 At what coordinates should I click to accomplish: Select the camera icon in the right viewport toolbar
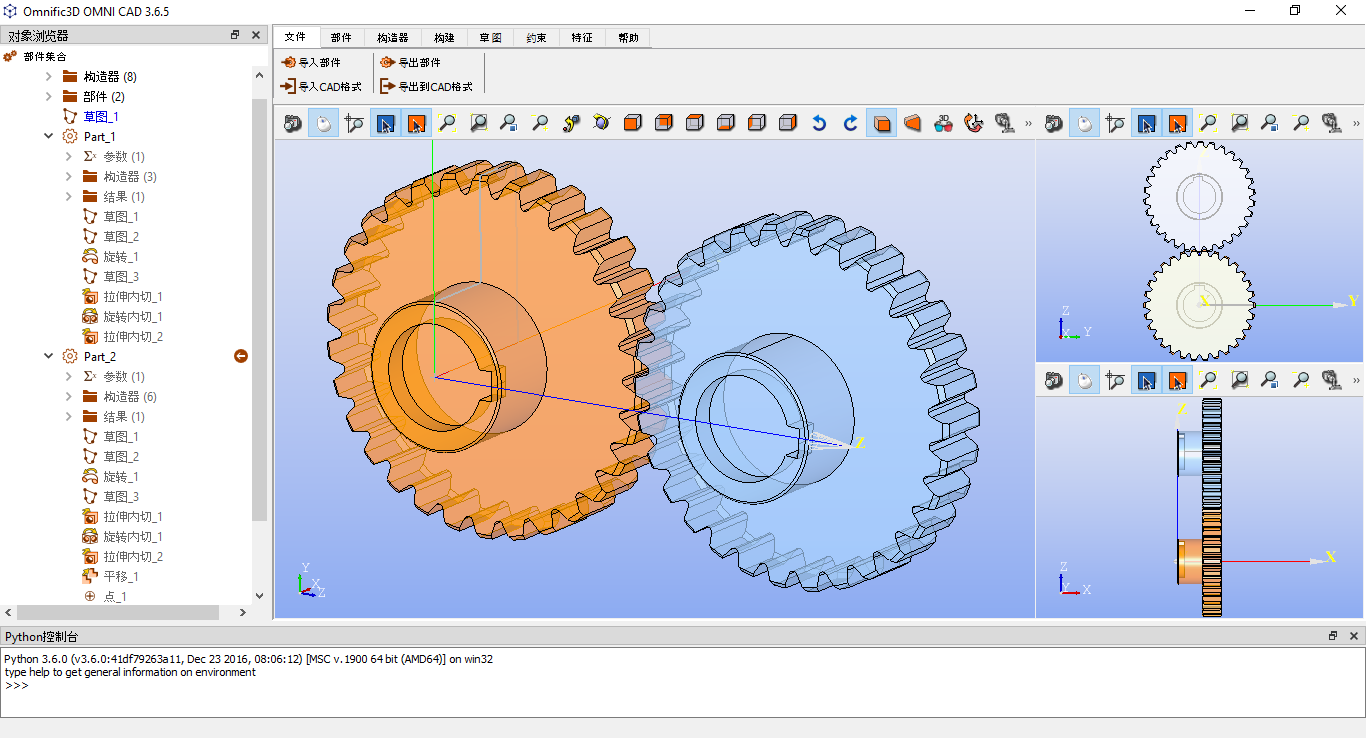click(1055, 123)
